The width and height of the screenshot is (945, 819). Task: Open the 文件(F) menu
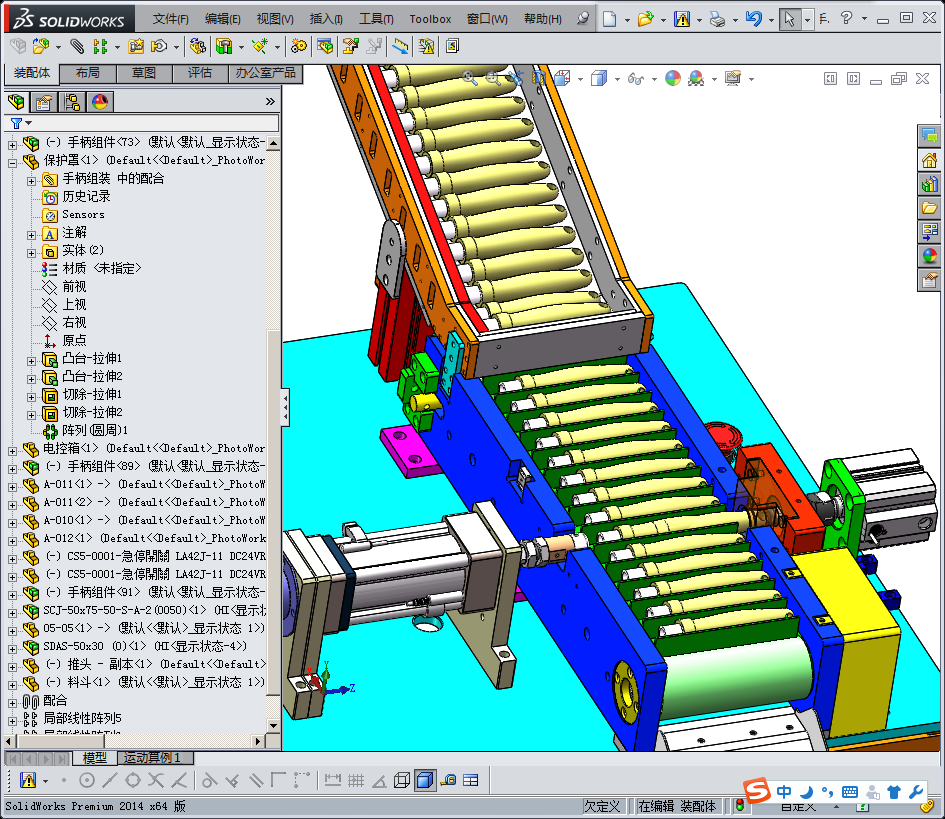tap(171, 19)
